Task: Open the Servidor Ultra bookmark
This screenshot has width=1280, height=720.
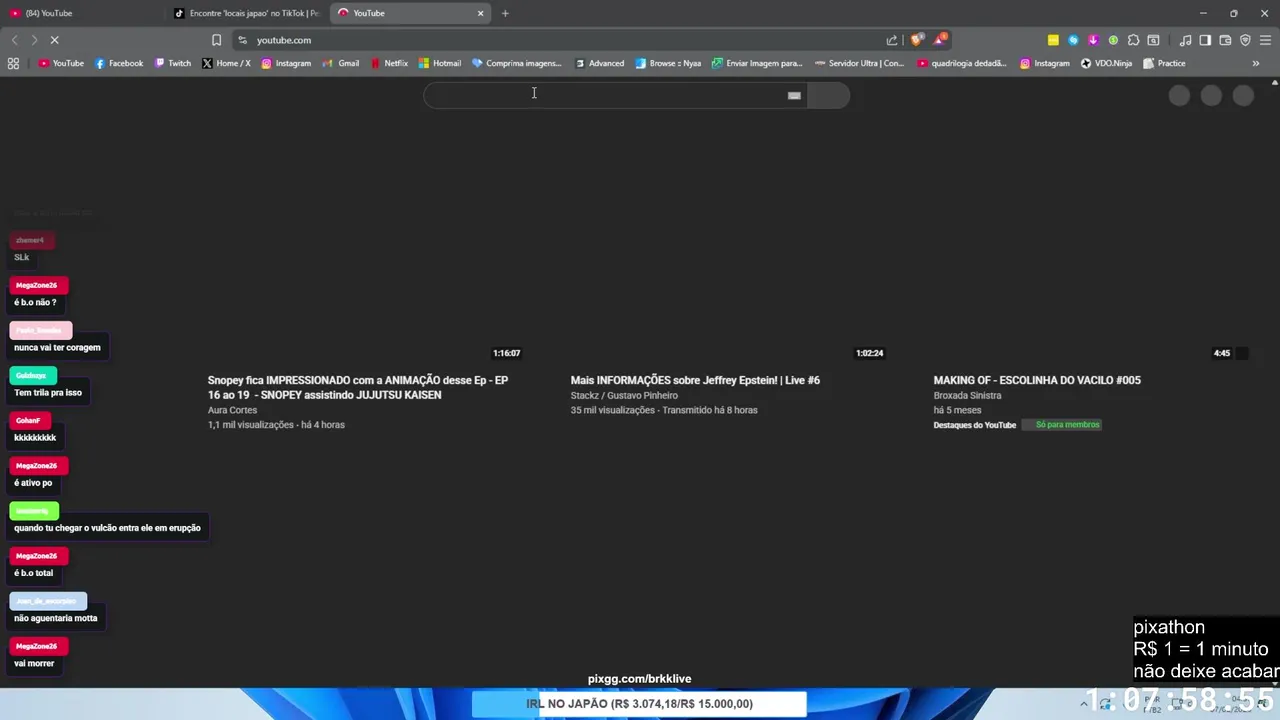Action: [x=859, y=63]
